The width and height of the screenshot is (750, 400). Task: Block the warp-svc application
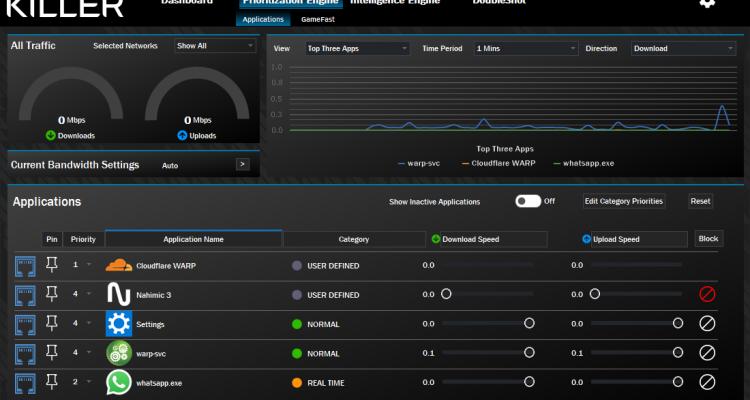(x=707, y=353)
